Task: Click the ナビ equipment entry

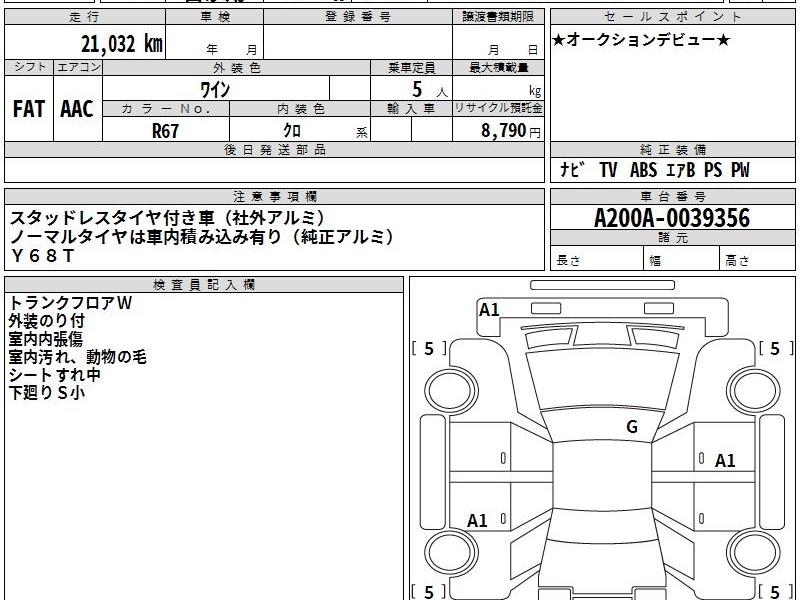Action: point(572,169)
